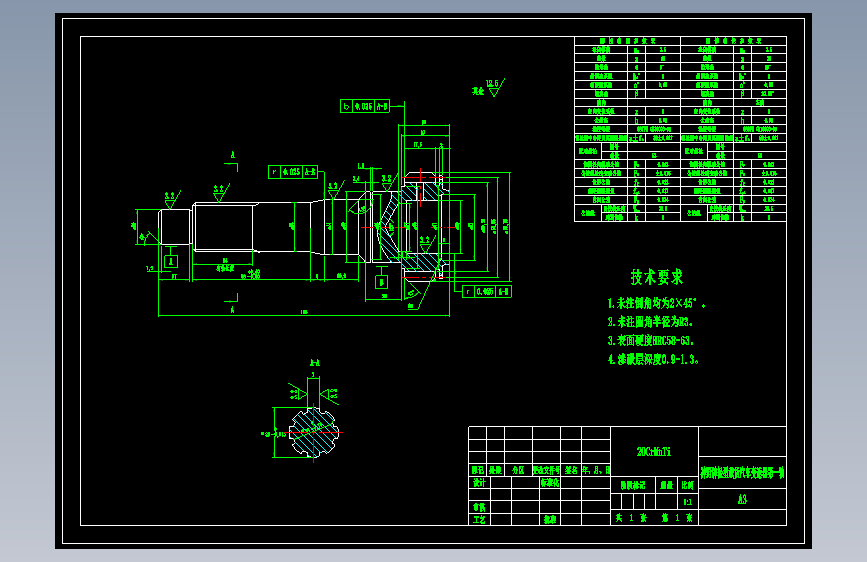Viewport: 867px width, 562px height.
Task: Click roughness symbol on shaft's leftmost end
Action: [172, 200]
